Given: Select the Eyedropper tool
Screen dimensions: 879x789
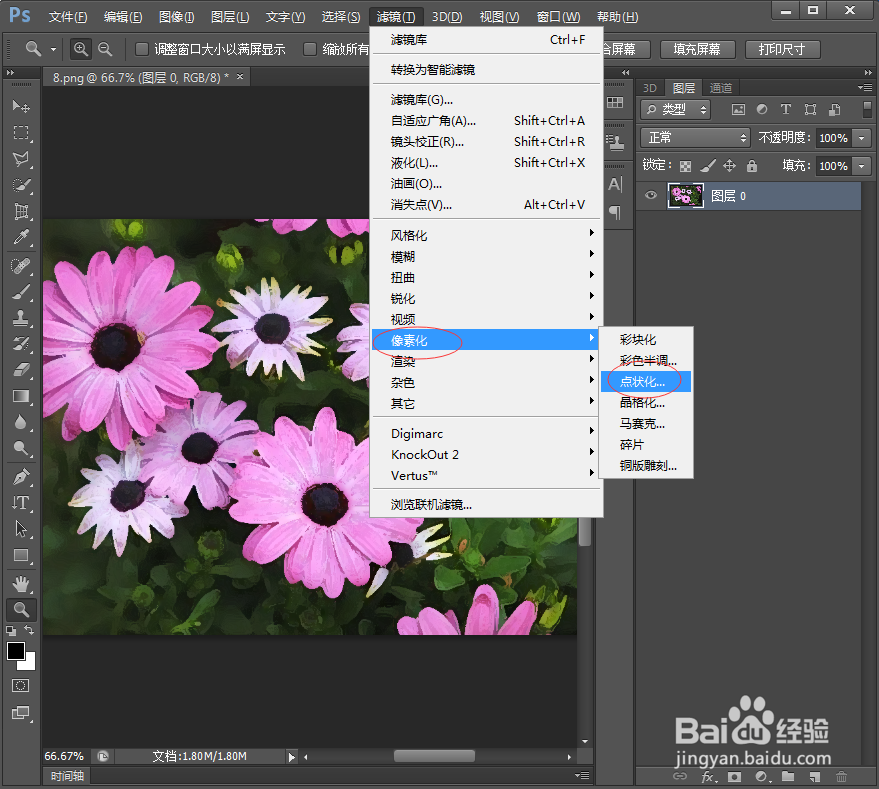Looking at the screenshot, I should click(x=21, y=238).
